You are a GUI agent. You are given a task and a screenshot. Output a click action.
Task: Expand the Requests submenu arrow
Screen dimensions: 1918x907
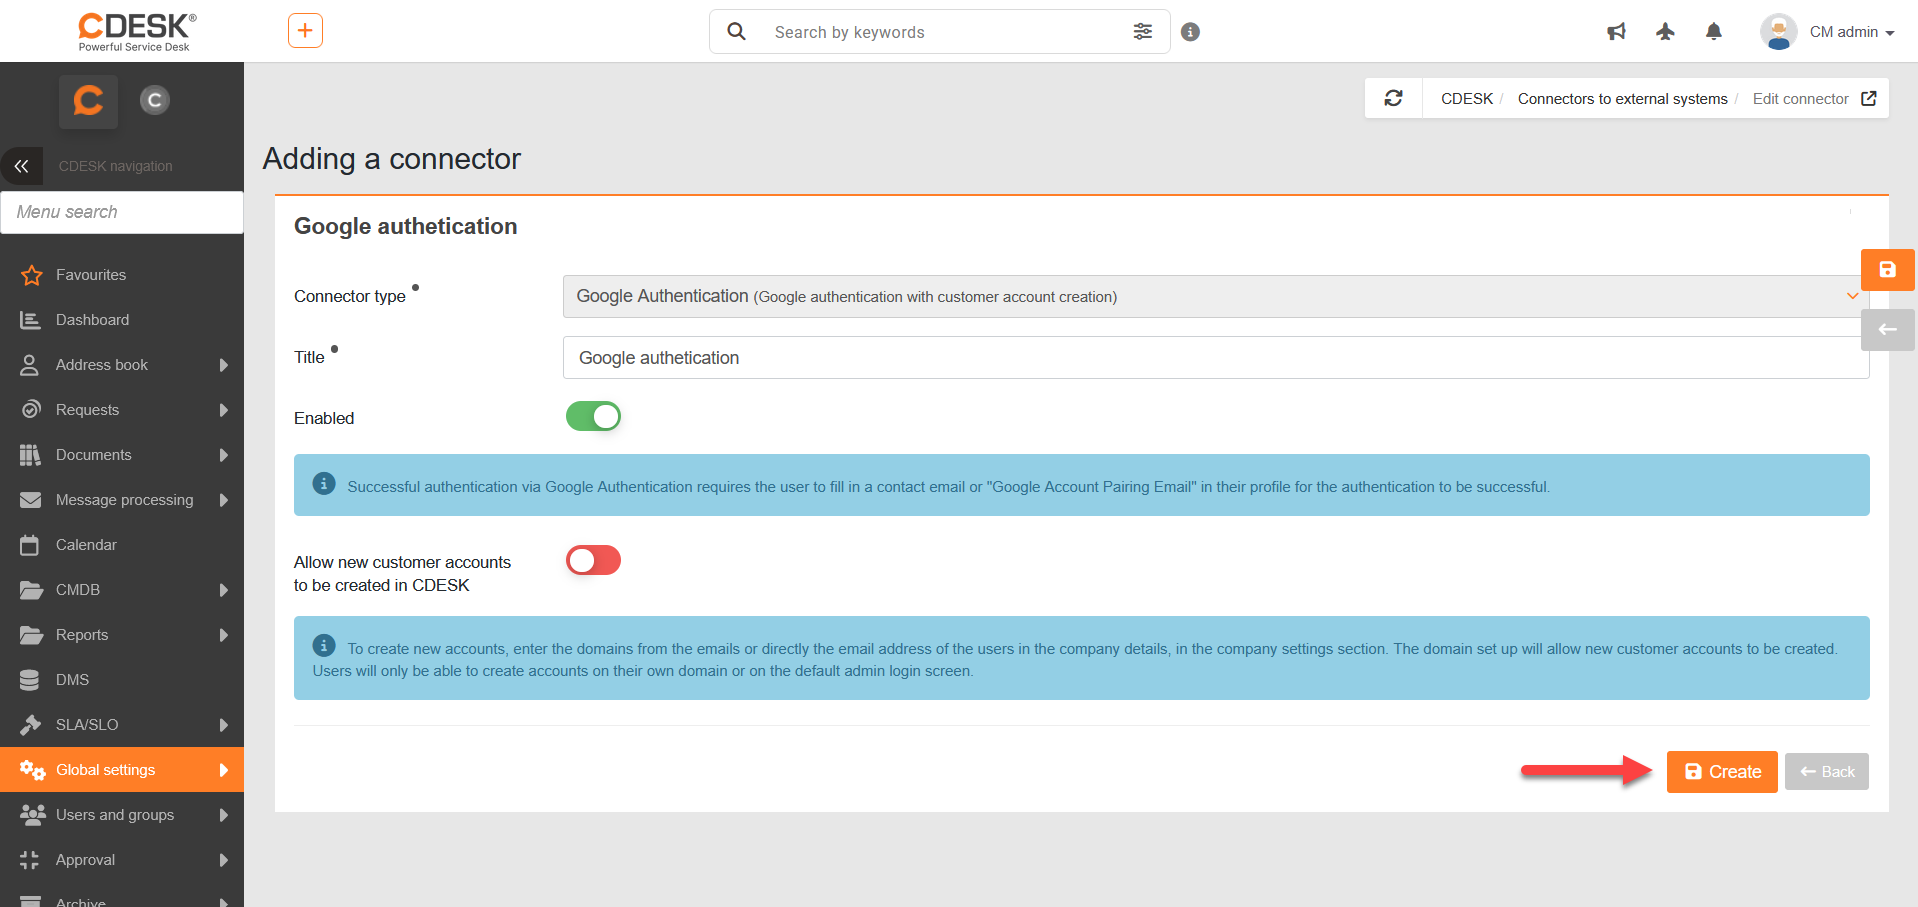click(x=224, y=410)
